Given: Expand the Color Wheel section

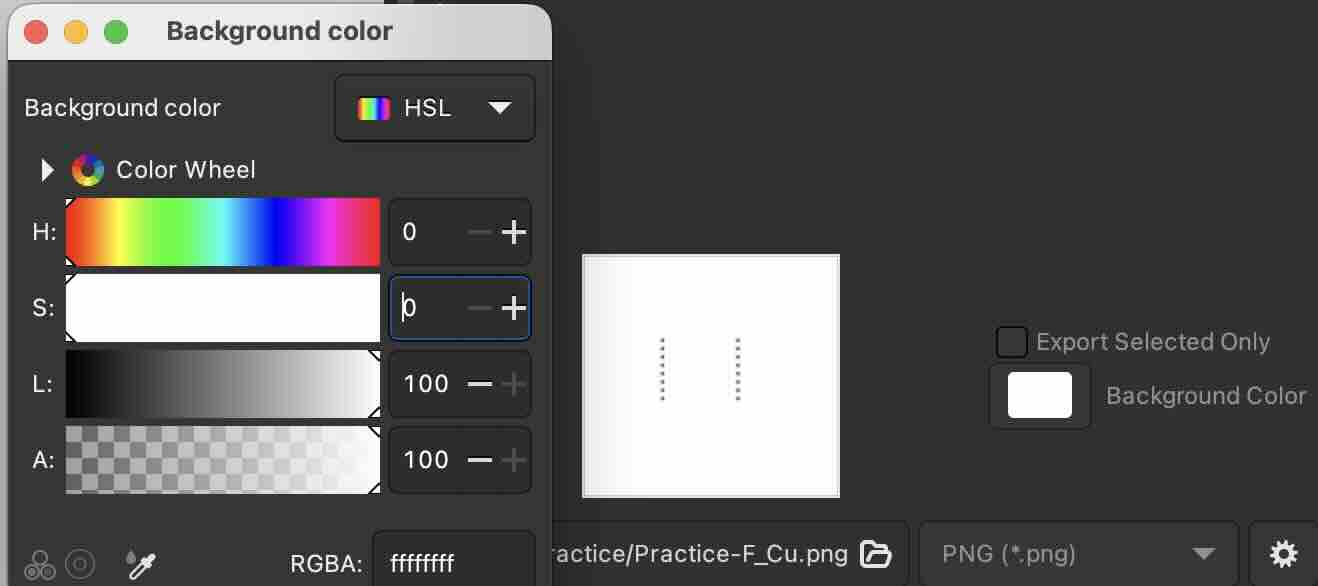Looking at the screenshot, I should [46, 170].
